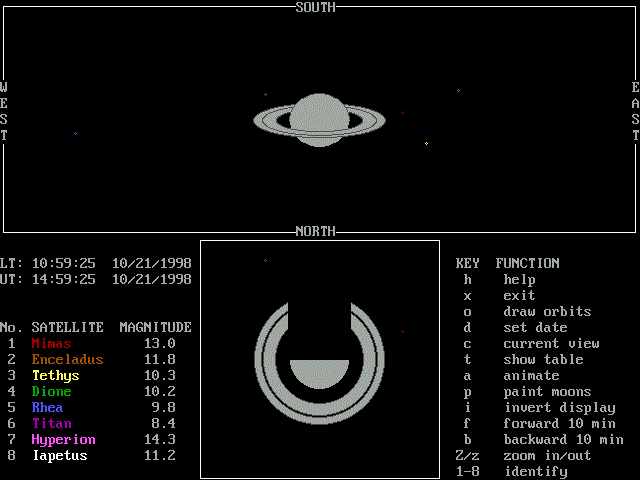Click the red Mimas dot in the sky view

[402, 113]
